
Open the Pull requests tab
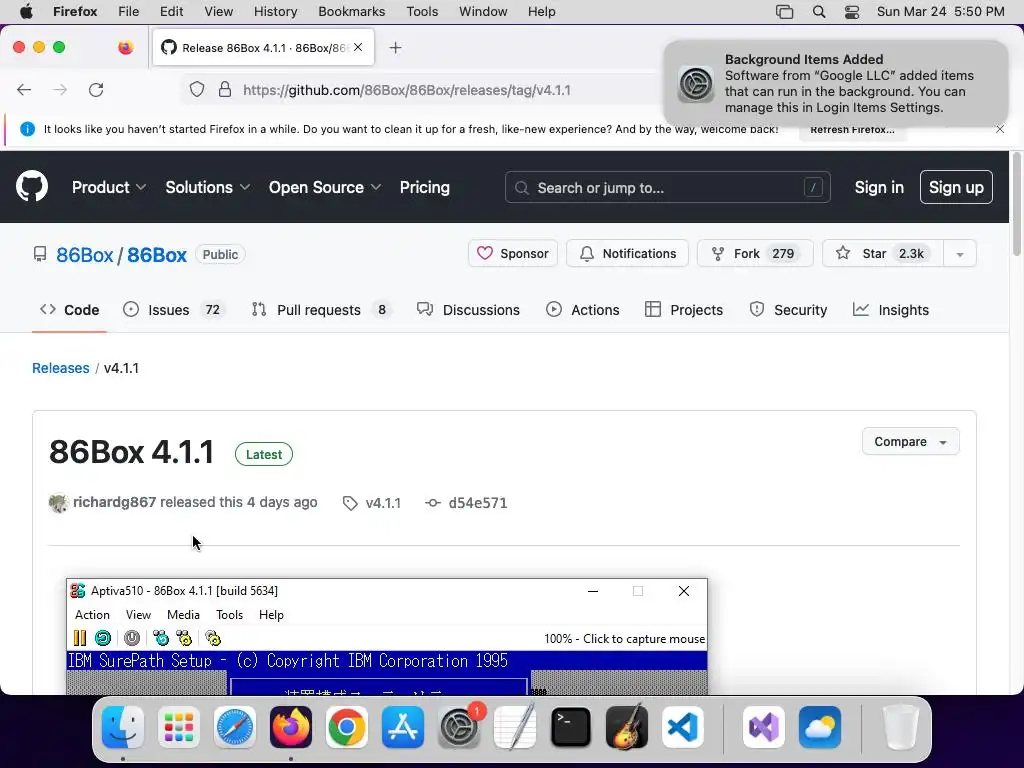(x=321, y=310)
